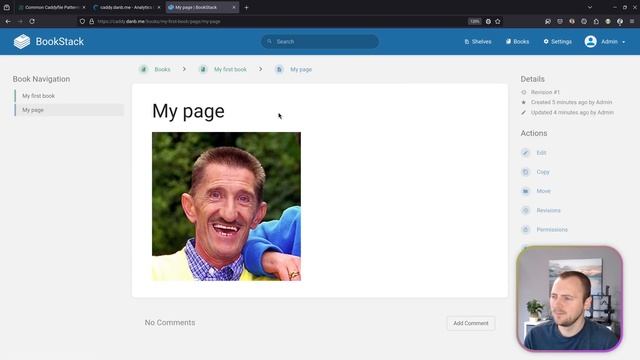Screen dimensions: 640x360
Task: Open the Books header link
Action: (518, 42)
